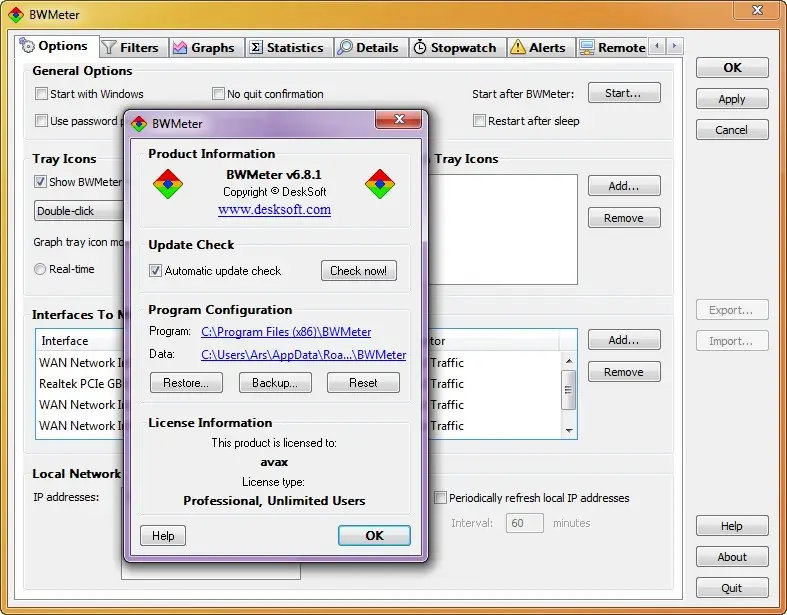Click the Check now! button
This screenshot has height=615, width=787.
pyautogui.click(x=359, y=271)
